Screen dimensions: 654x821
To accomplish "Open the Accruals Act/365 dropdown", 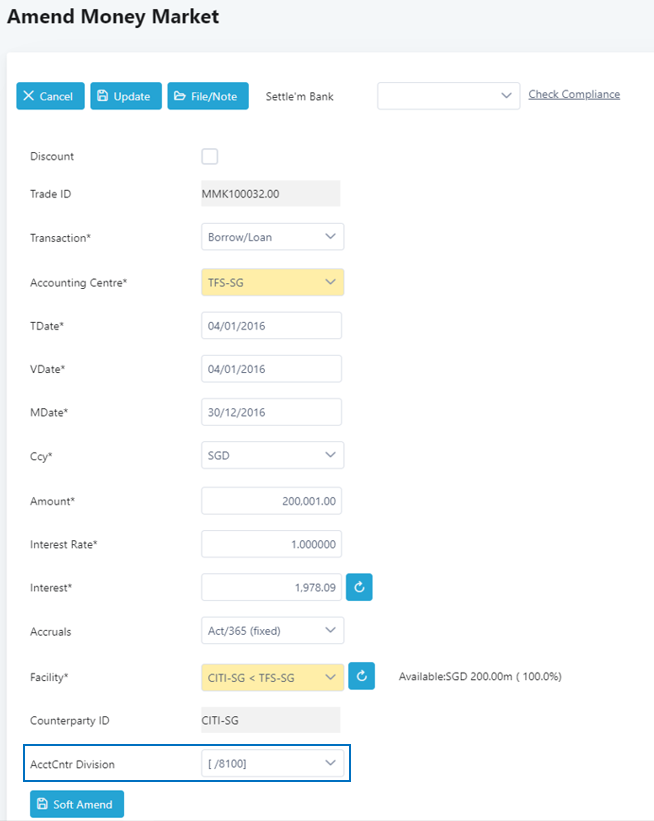I will coord(273,630).
